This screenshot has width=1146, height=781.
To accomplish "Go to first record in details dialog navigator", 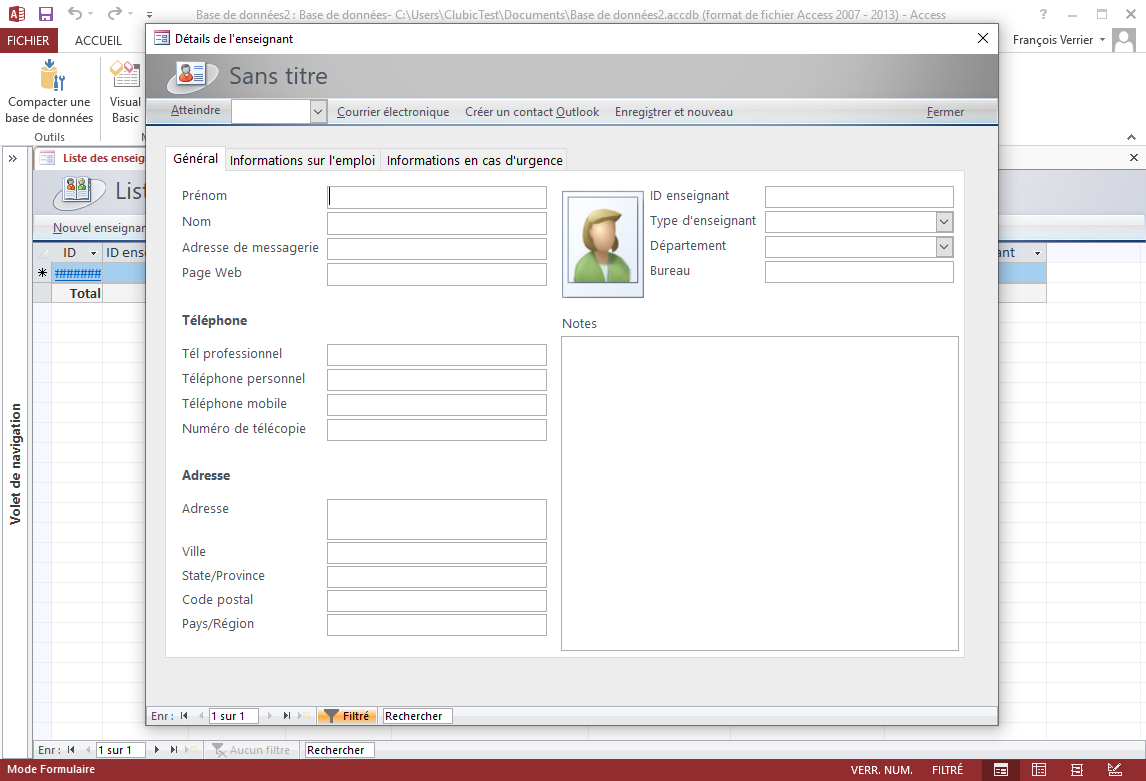I will [184, 716].
